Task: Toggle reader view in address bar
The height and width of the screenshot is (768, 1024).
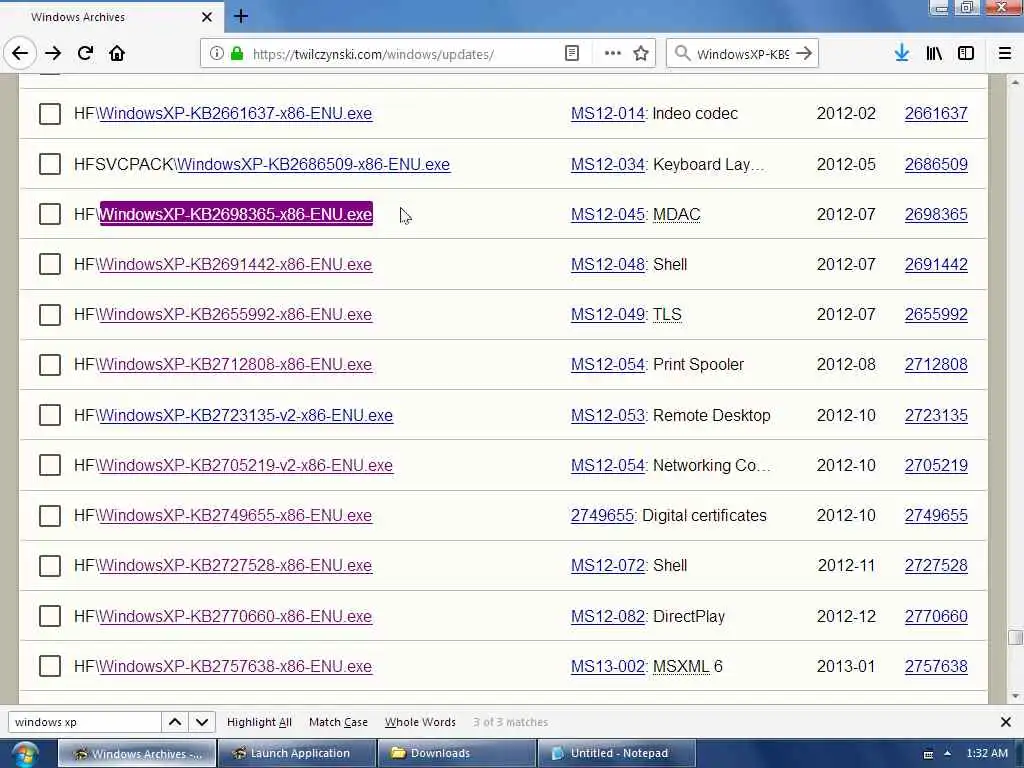Action: pos(571,54)
